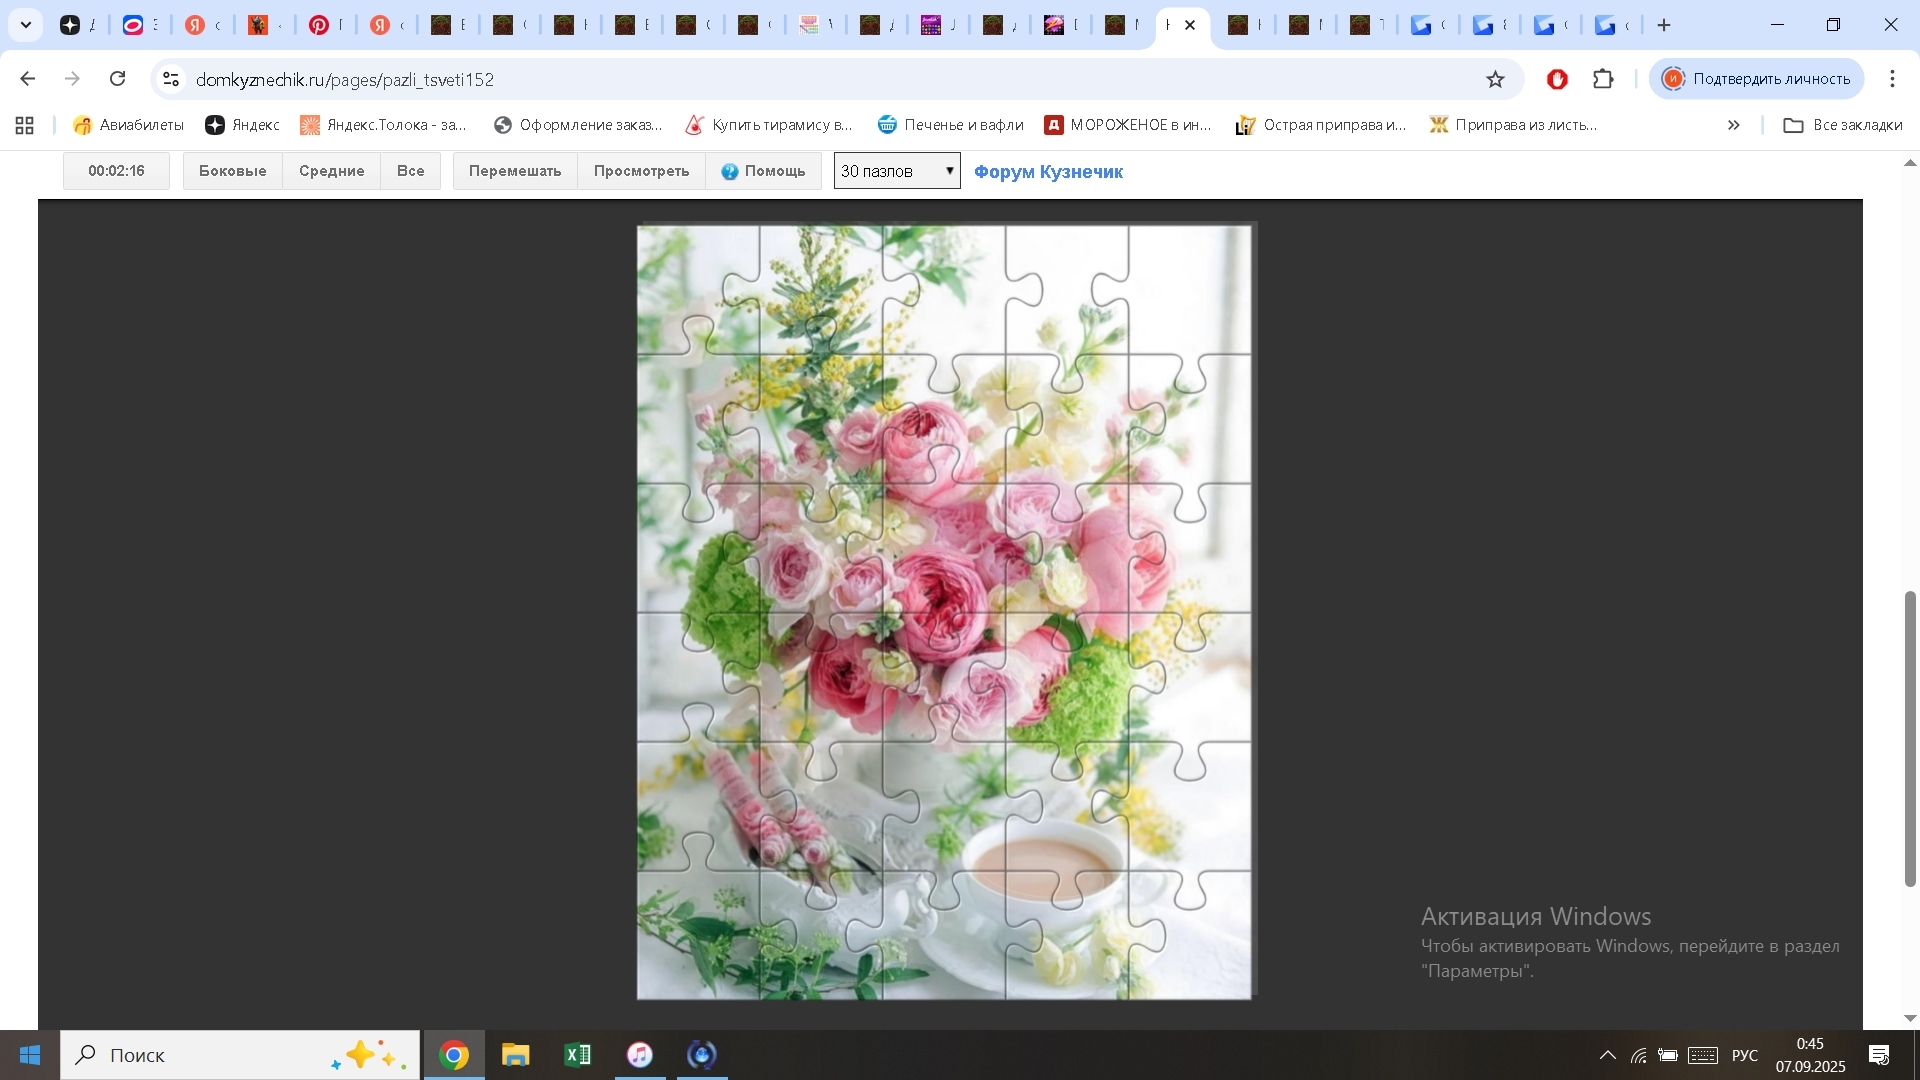Click scrollbar up arrow
The image size is (1920, 1080).
(x=1910, y=163)
